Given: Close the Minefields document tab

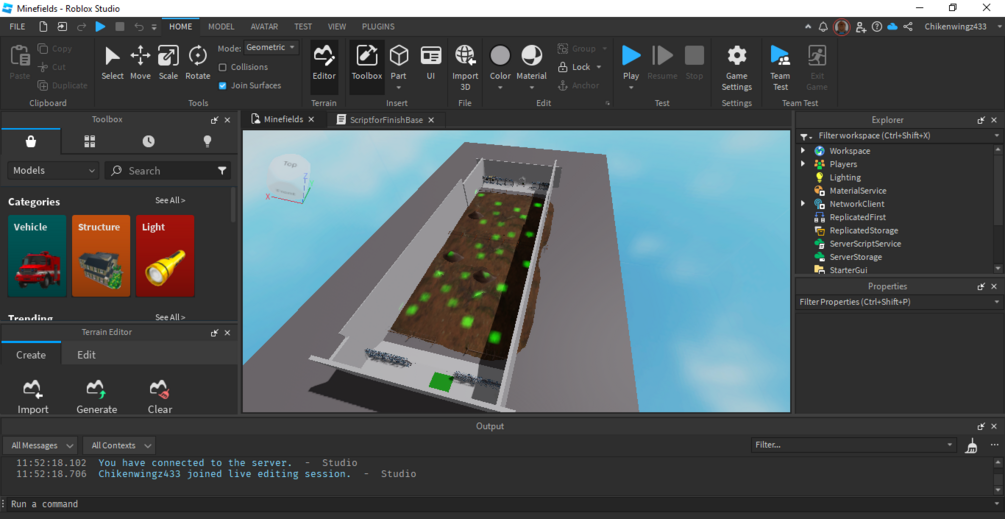Looking at the screenshot, I should pos(311,120).
